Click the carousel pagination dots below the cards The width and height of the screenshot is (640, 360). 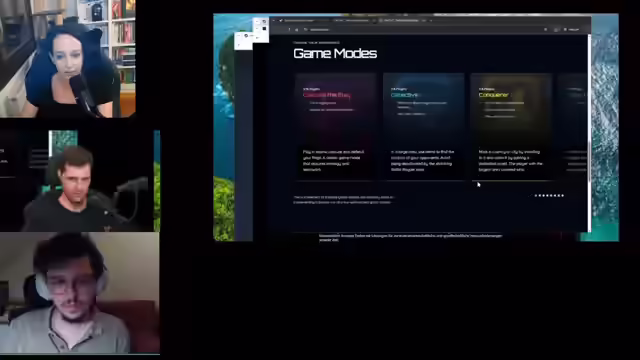coord(549,196)
